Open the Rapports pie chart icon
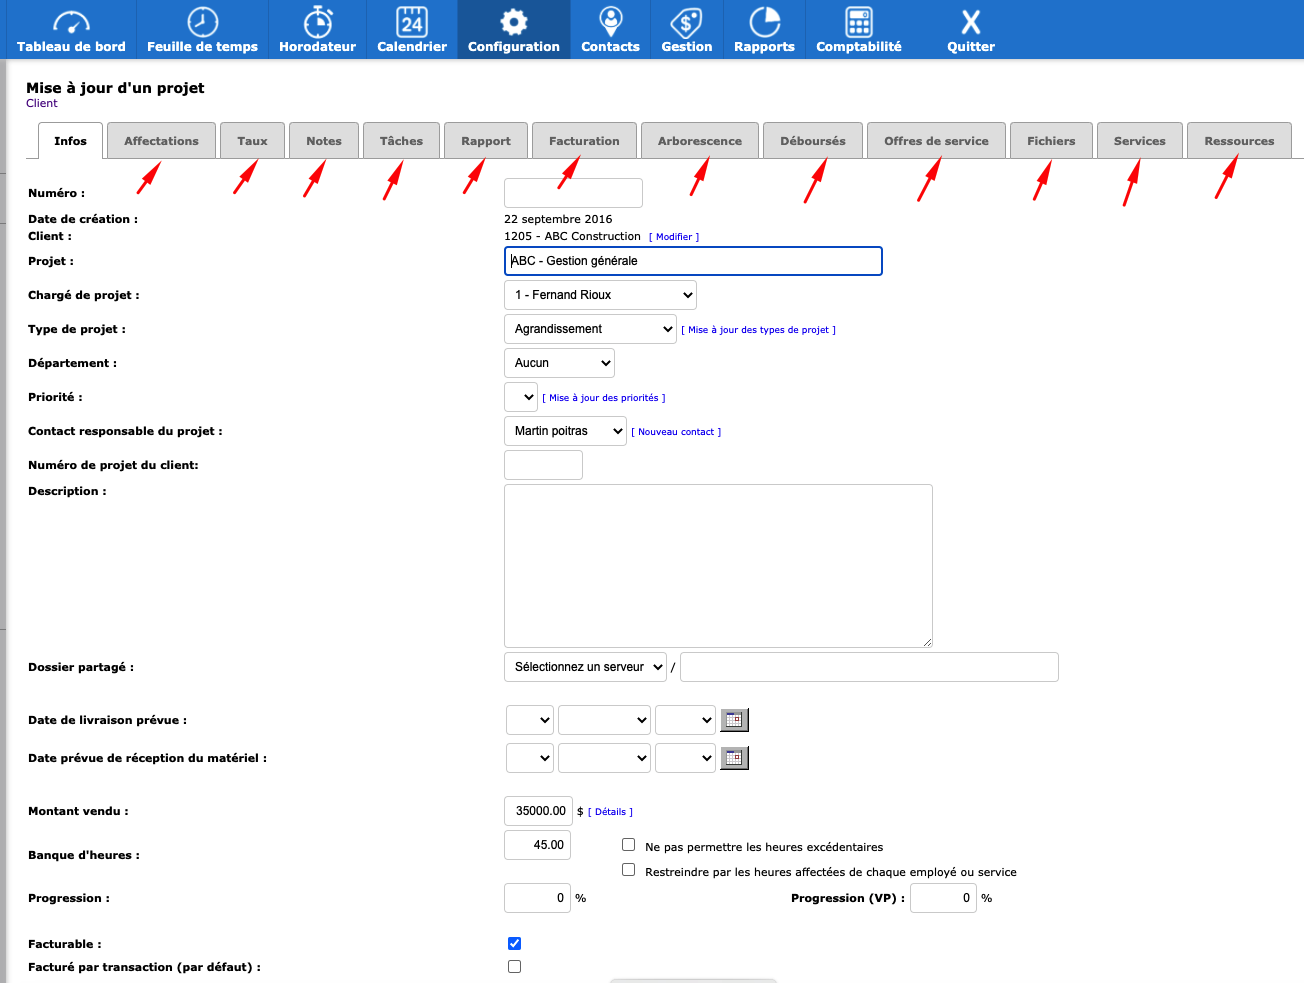 click(763, 20)
